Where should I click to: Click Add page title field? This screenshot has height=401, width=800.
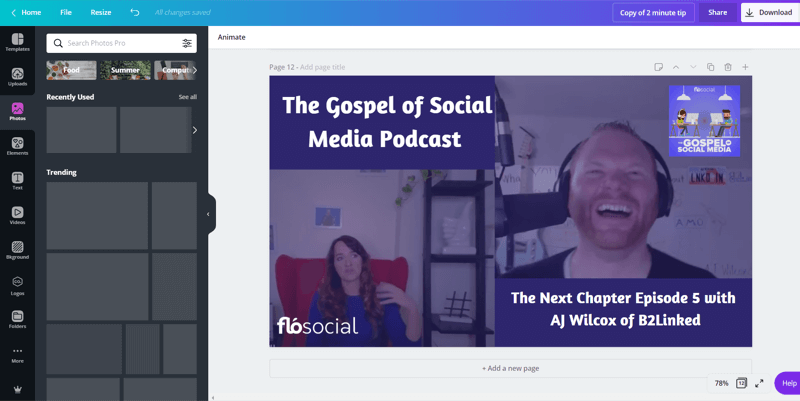322,67
